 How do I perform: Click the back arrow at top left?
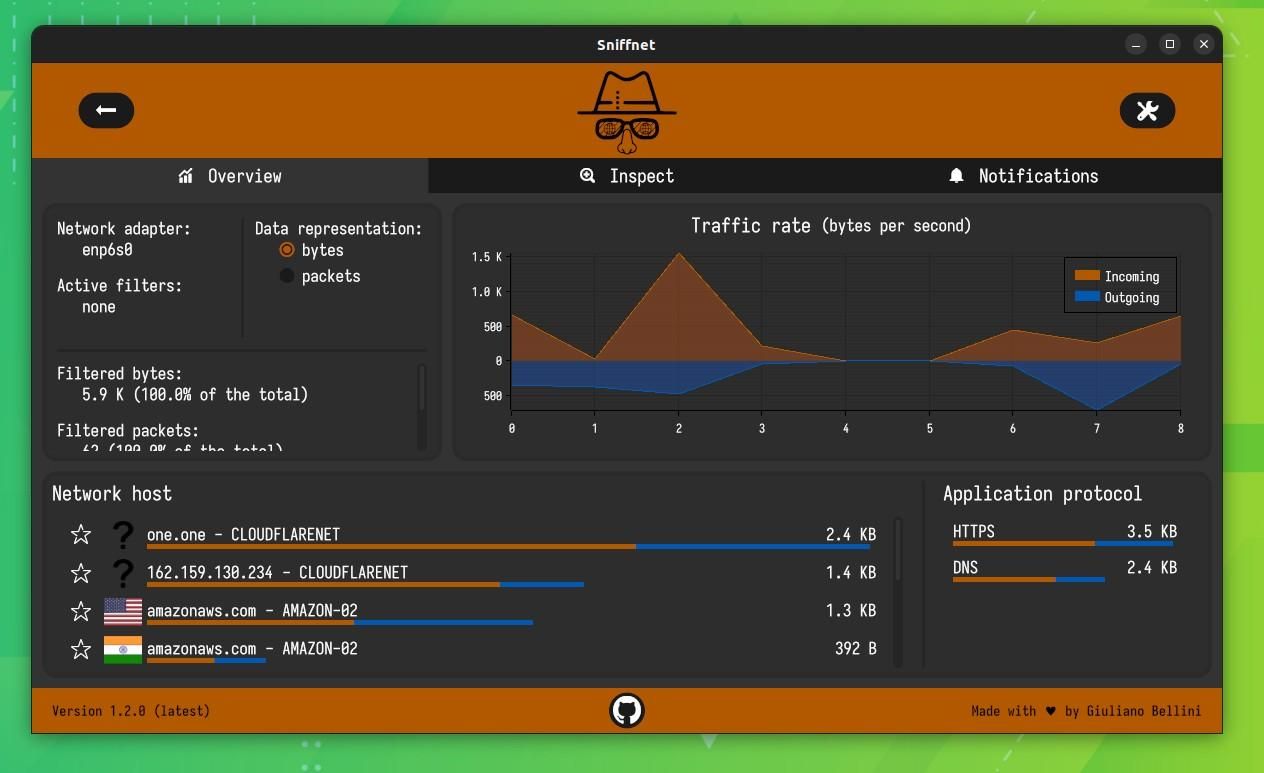pyautogui.click(x=106, y=110)
